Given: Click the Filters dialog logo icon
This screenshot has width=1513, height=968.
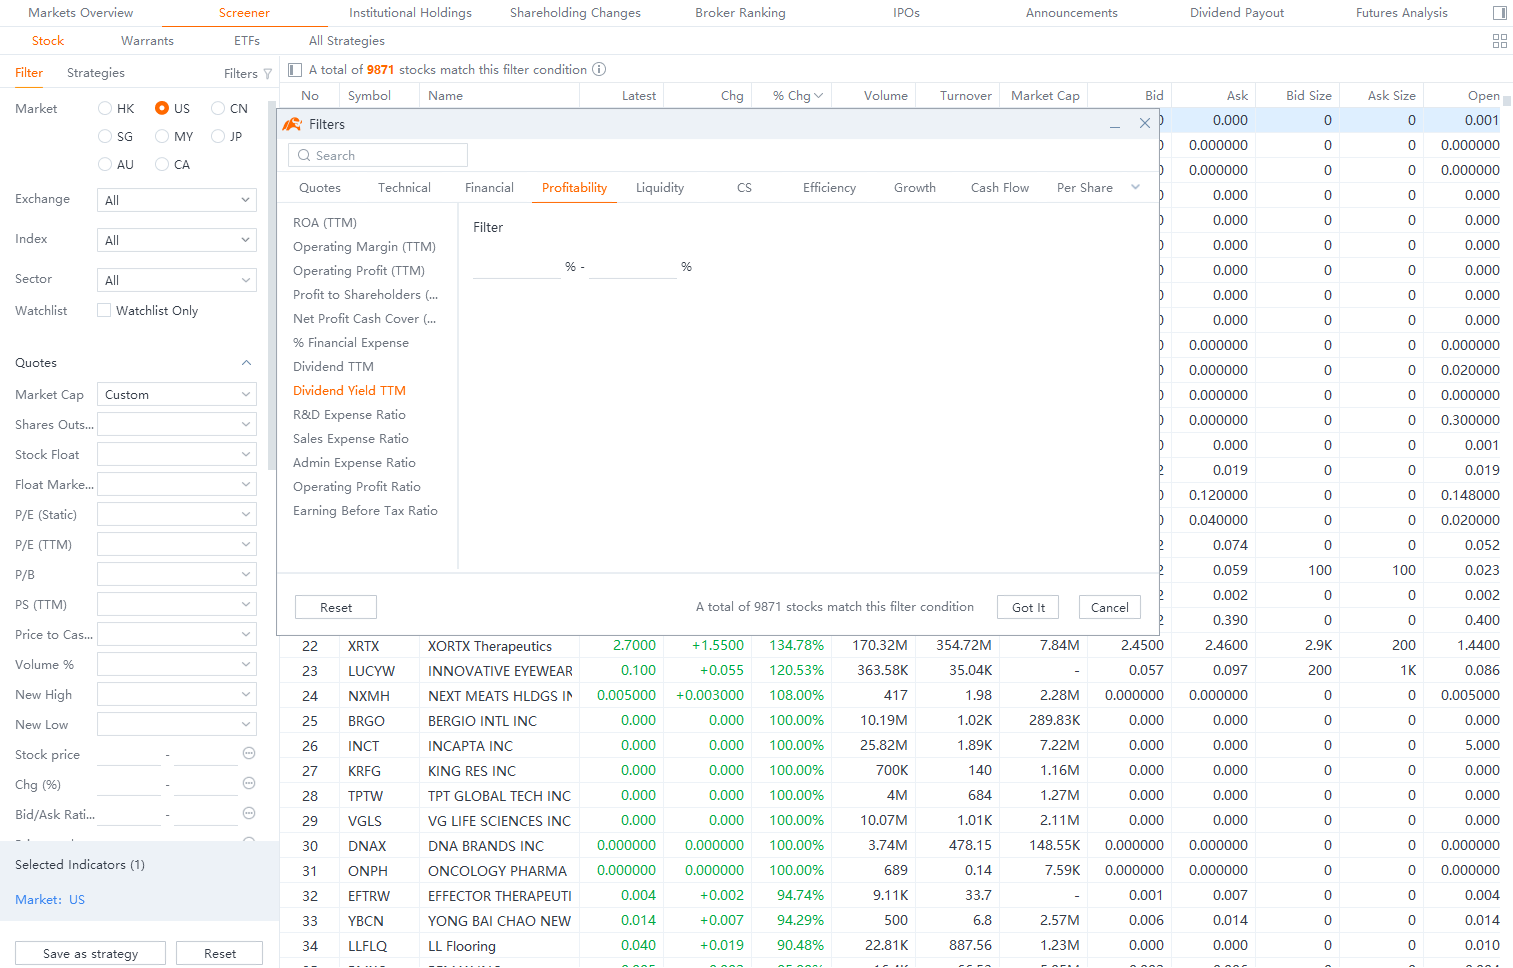Looking at the screenshot, I should 292,124.
